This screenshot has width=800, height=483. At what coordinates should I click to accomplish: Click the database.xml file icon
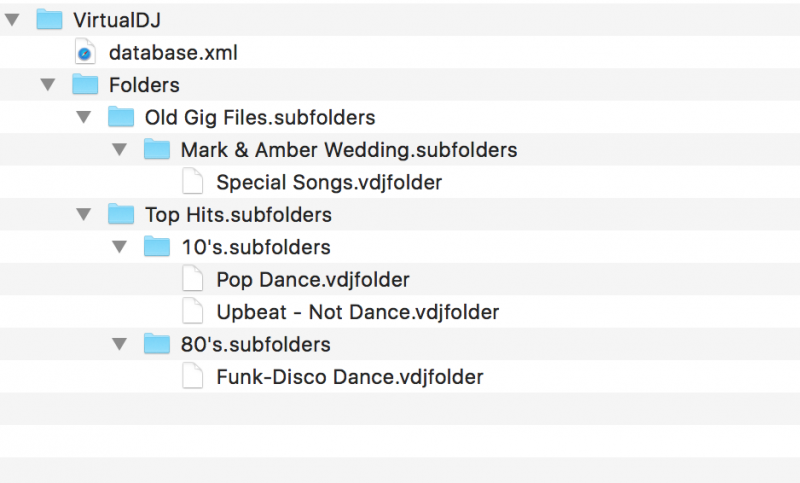coord(85,52)
